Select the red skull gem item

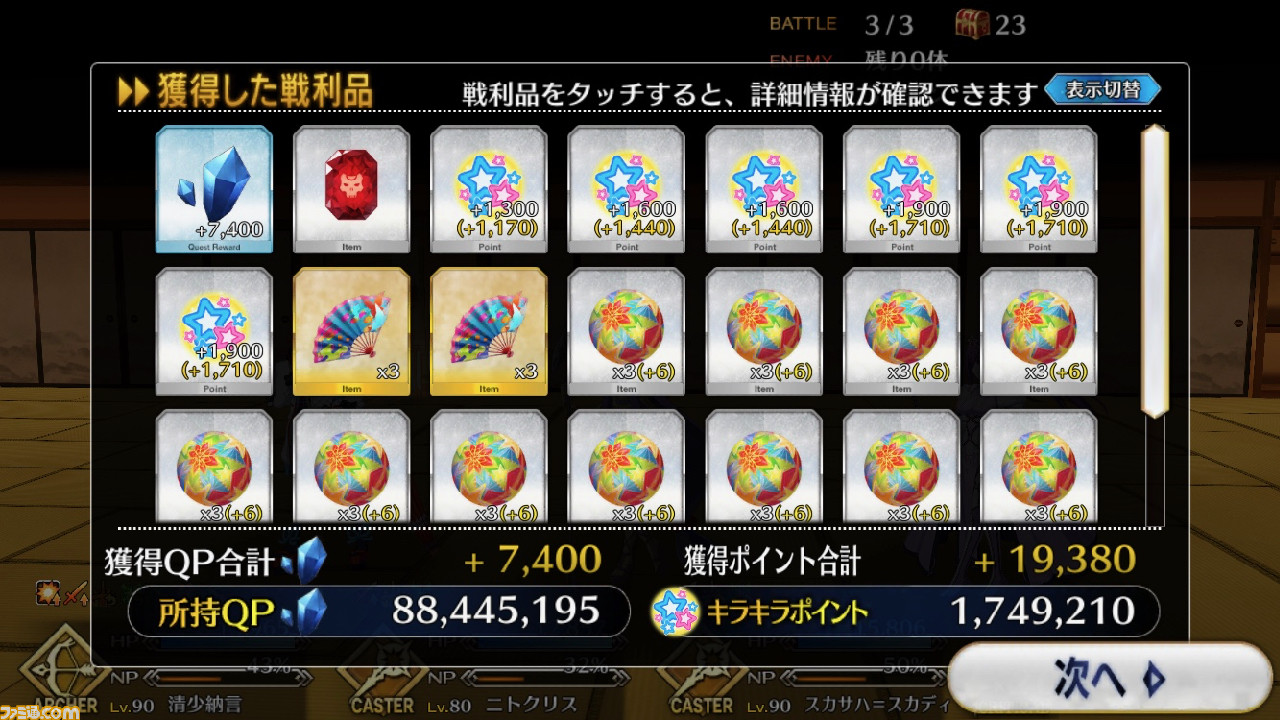click(x=351, y=190)
